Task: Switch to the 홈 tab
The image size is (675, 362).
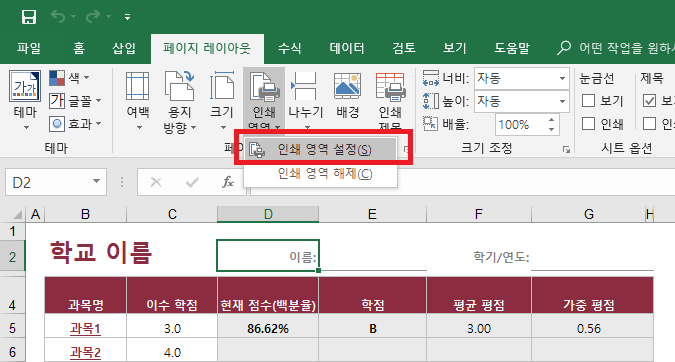Action: pyautogui.click(x=79, y=48)
